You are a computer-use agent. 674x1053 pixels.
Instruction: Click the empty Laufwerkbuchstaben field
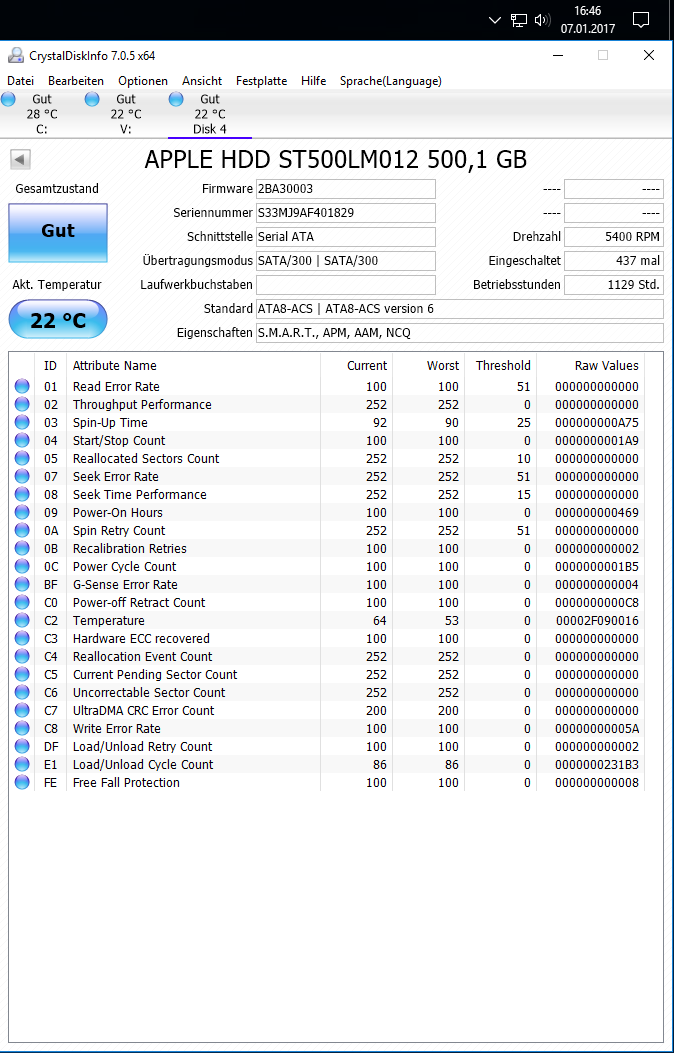[x=346, y=285]
